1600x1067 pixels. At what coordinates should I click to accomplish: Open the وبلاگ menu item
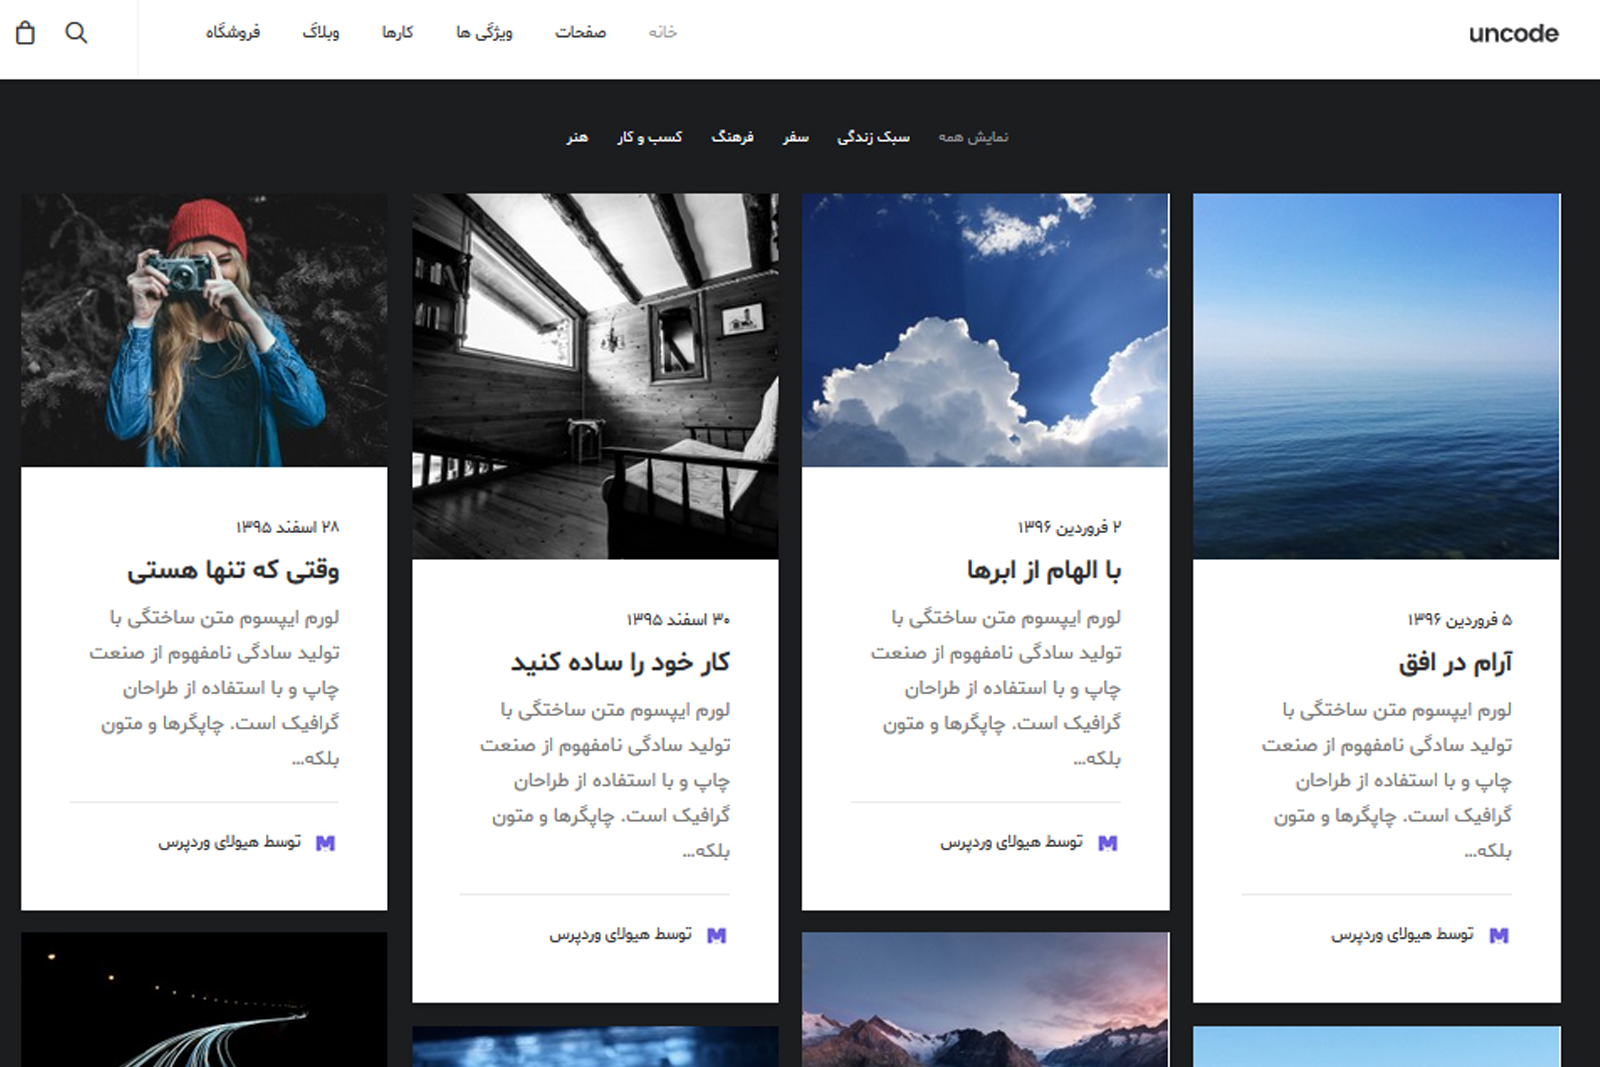pos(321,32)
